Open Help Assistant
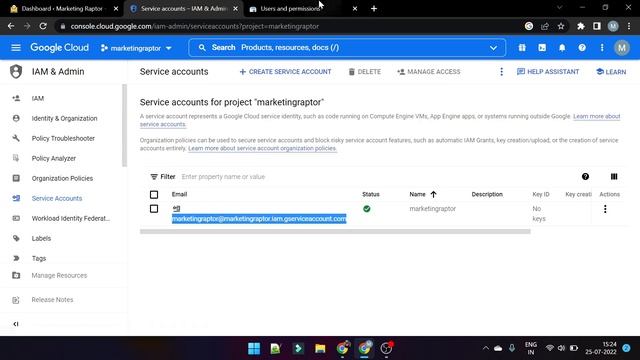This screenshot has height=360, width=640. 548,72
